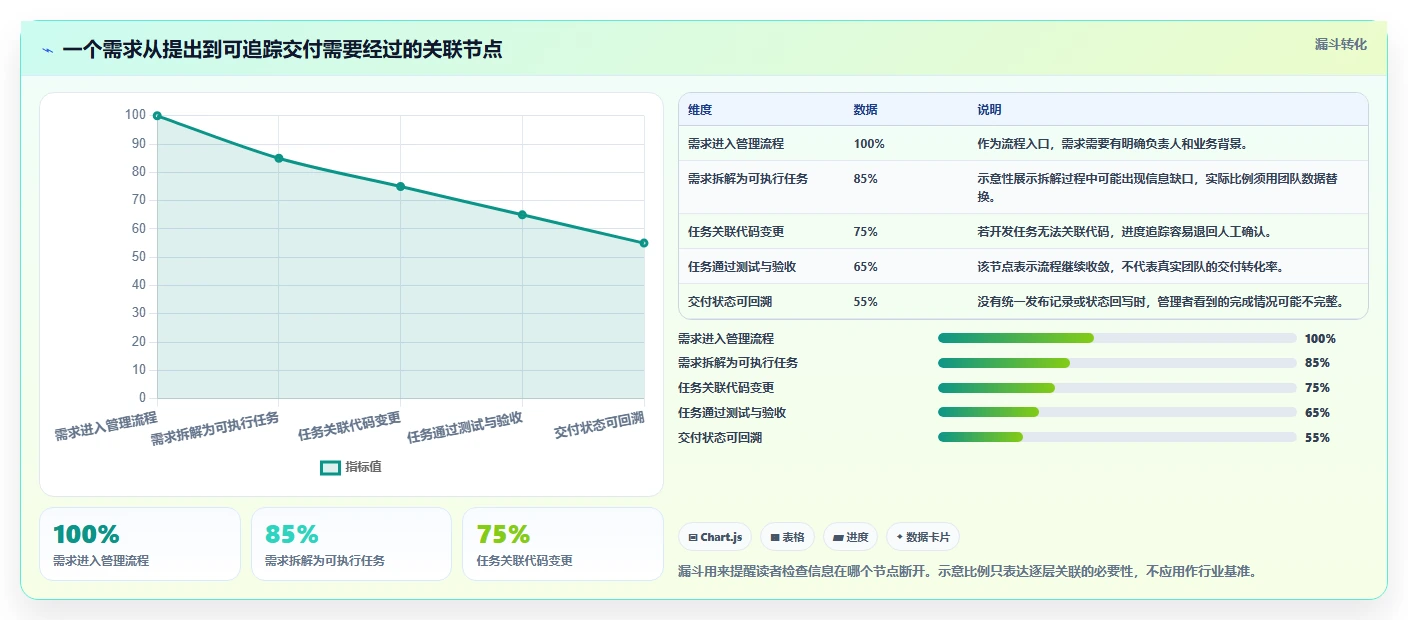Click the 数据卡片 chip

923,537
